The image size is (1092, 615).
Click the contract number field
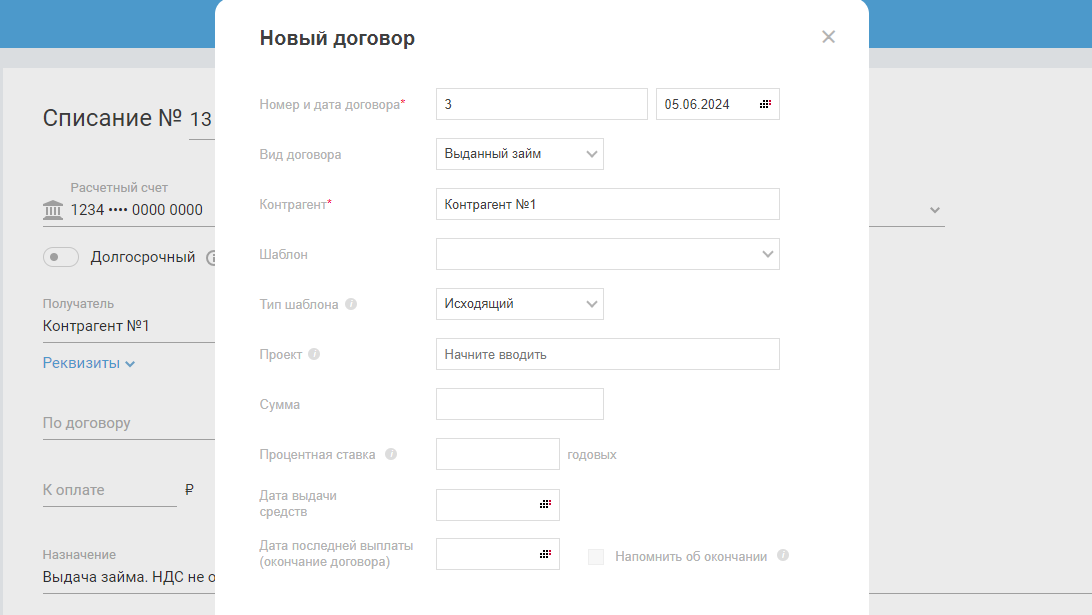(x=541, y=104)
